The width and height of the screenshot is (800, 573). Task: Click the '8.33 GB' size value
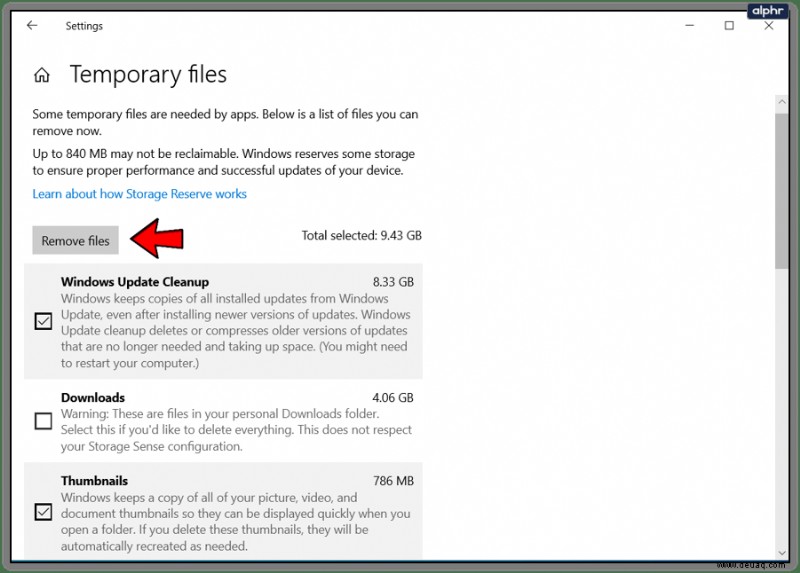[393, 282]
